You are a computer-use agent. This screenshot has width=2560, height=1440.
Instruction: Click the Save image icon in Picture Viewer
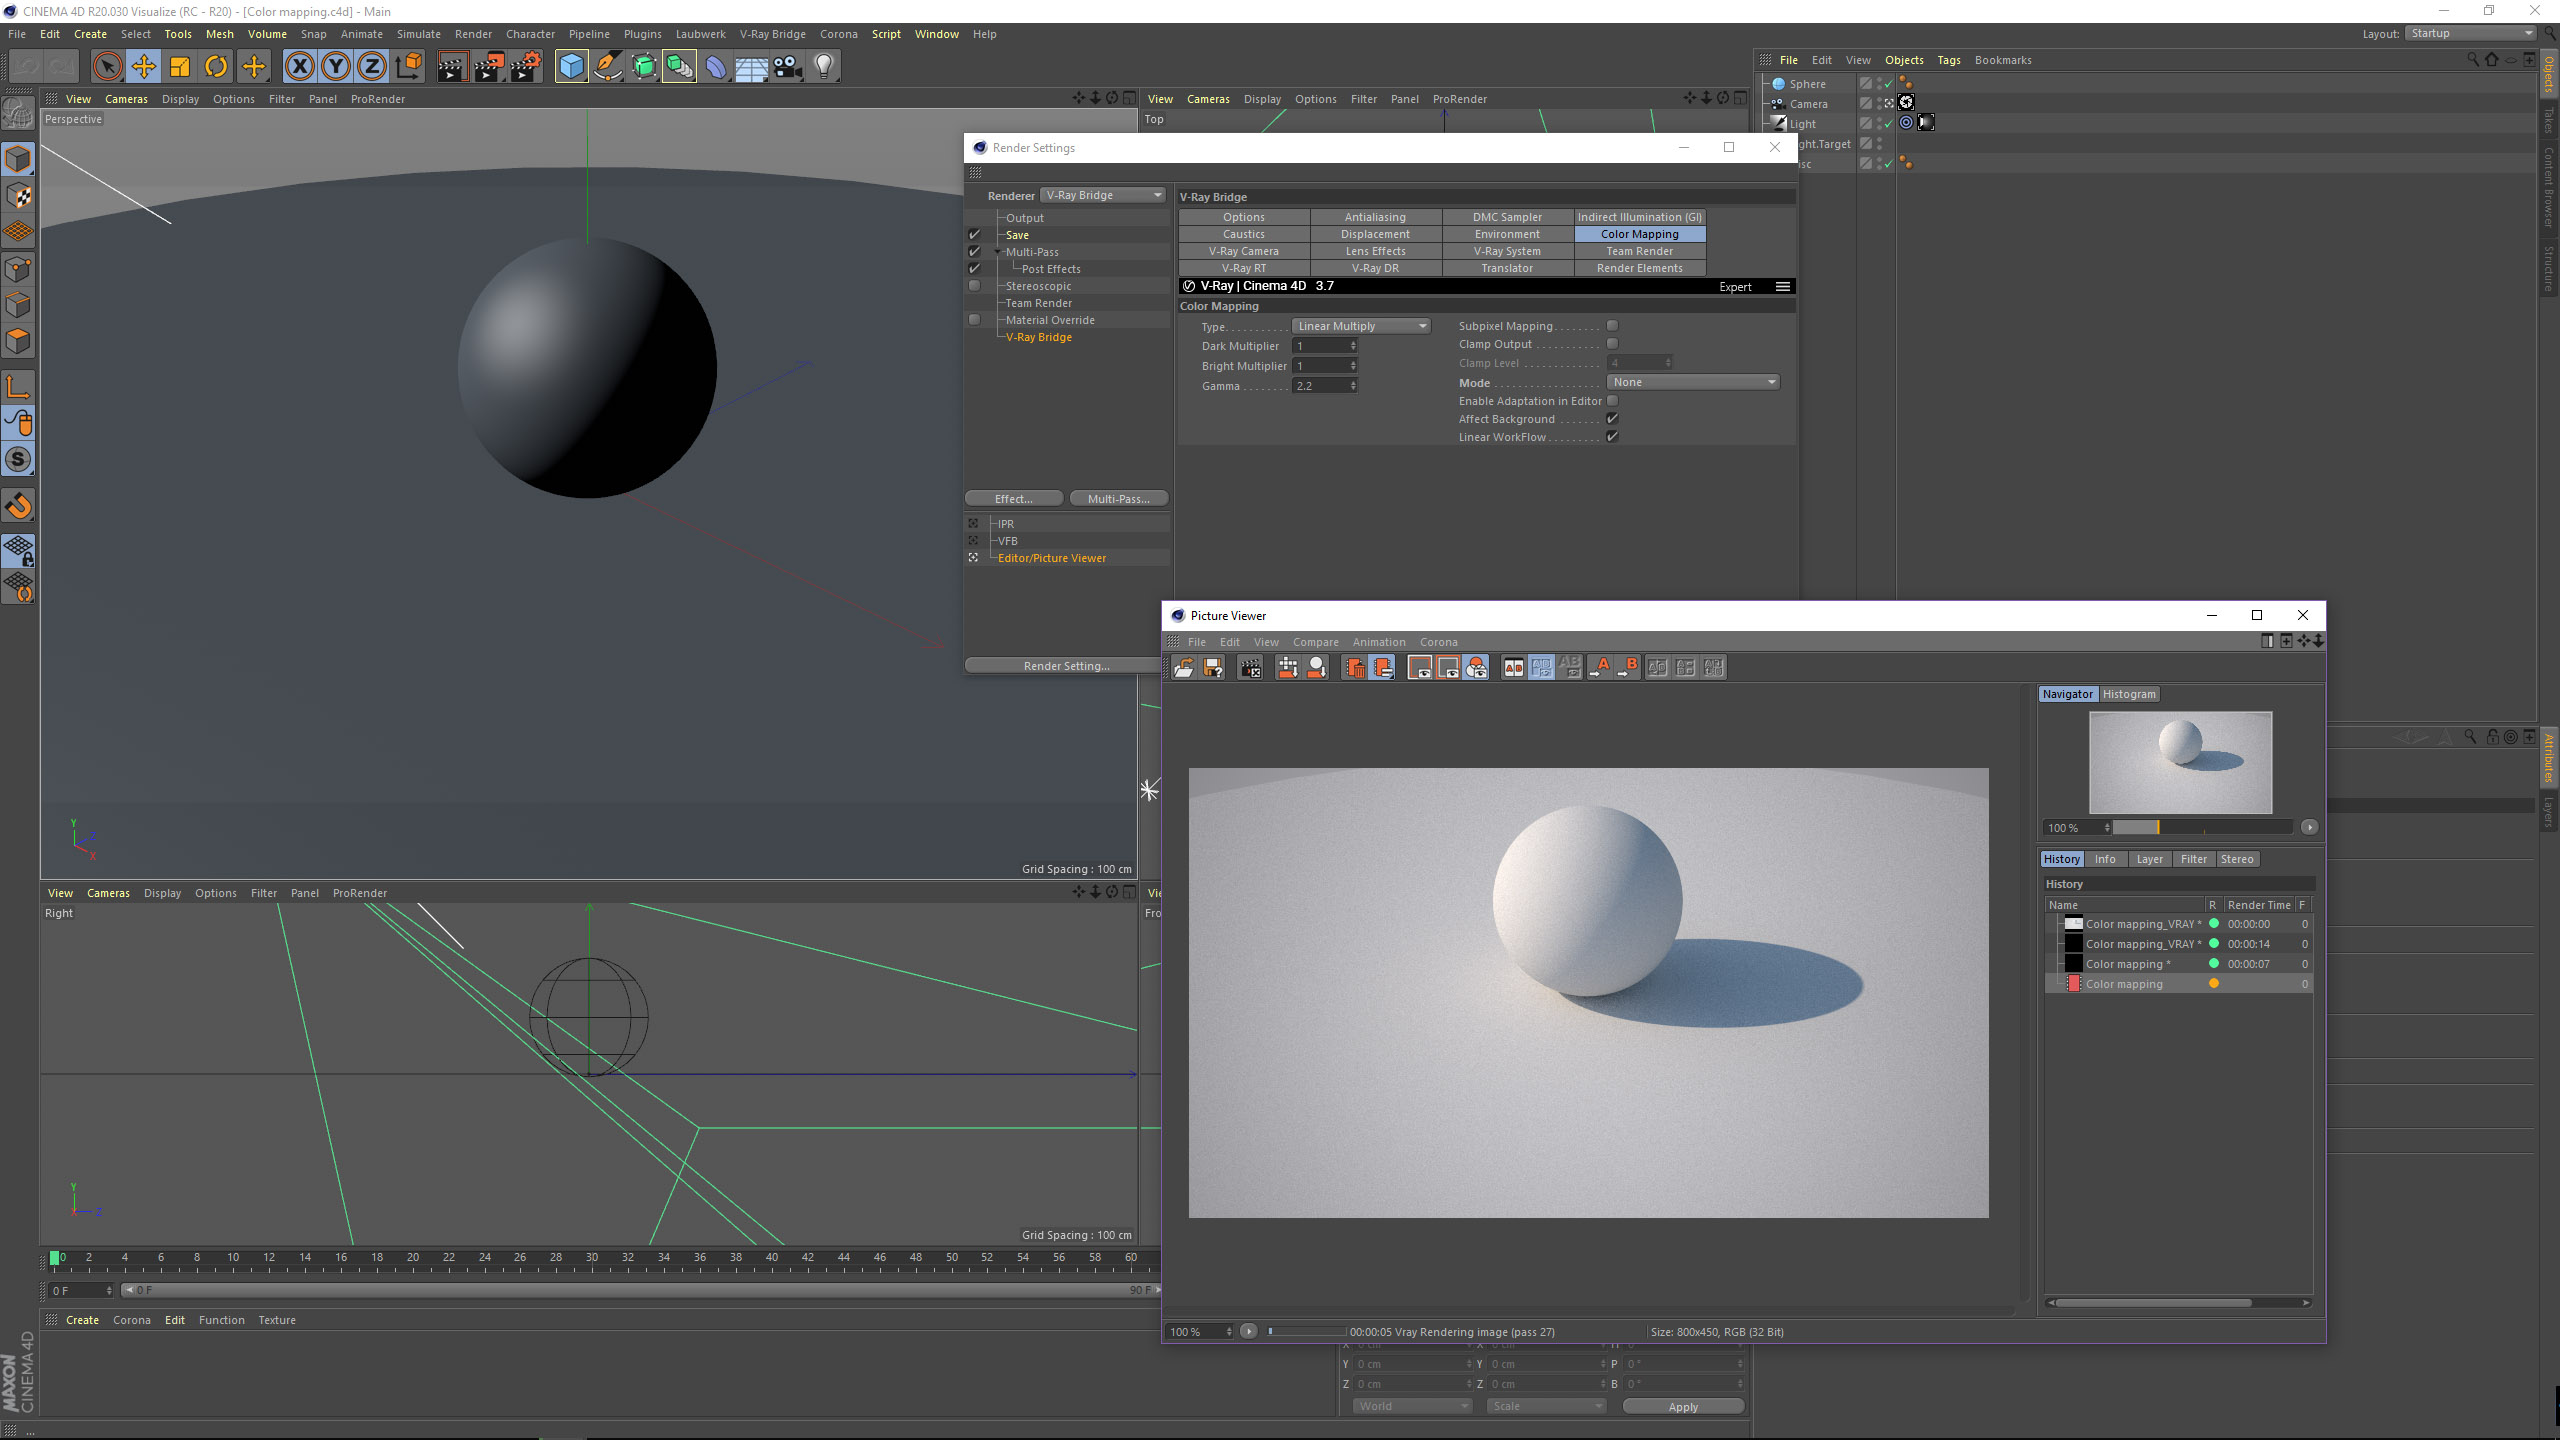tap(1213, 668)
